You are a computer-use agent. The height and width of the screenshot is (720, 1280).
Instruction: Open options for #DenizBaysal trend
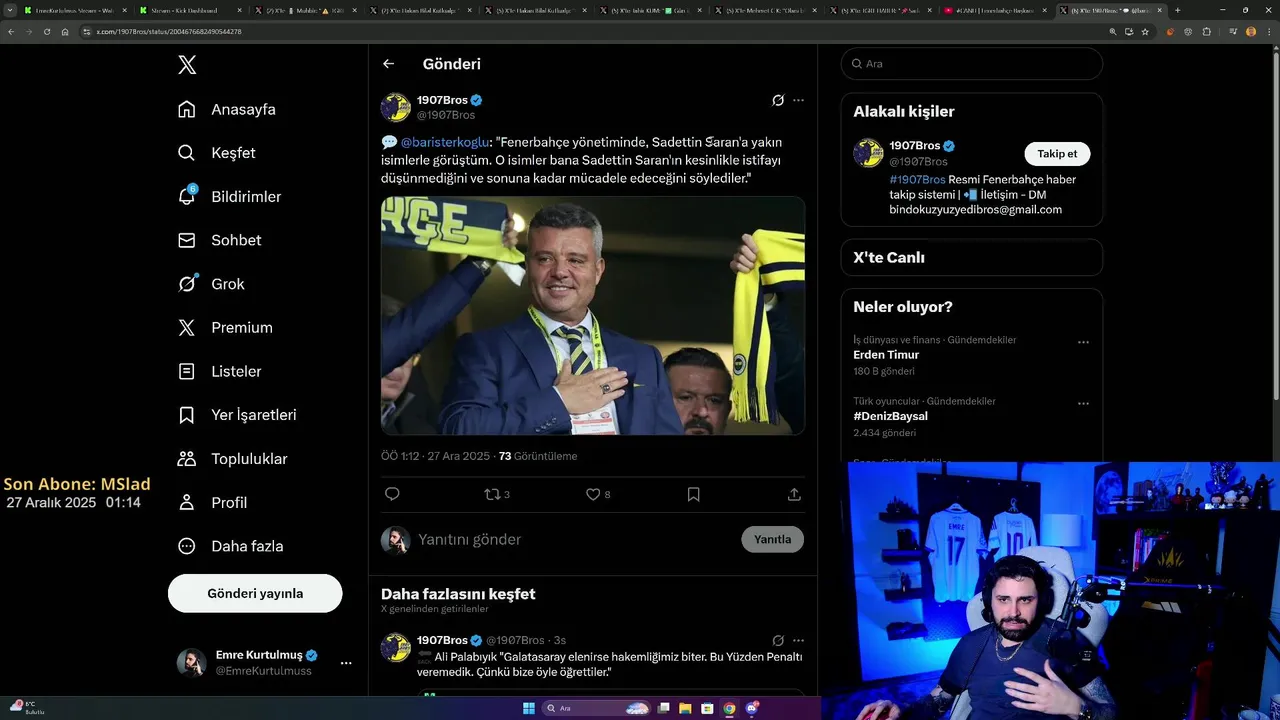pos(1083,404)
